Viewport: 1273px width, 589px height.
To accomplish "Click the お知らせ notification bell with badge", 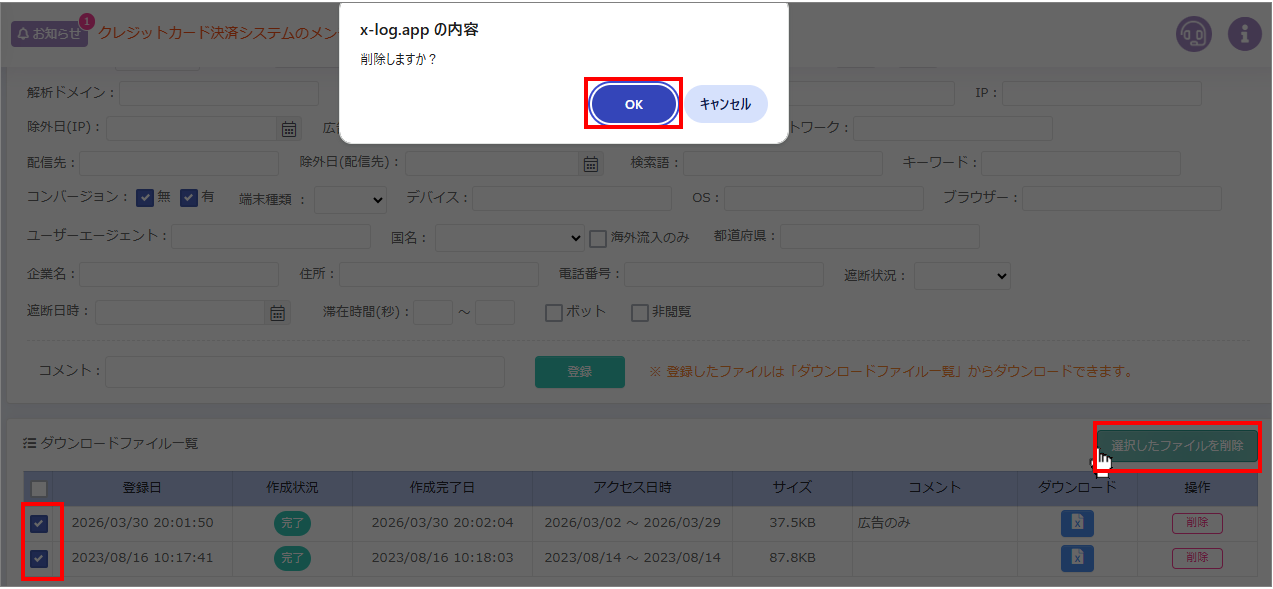I will point(47,33).
